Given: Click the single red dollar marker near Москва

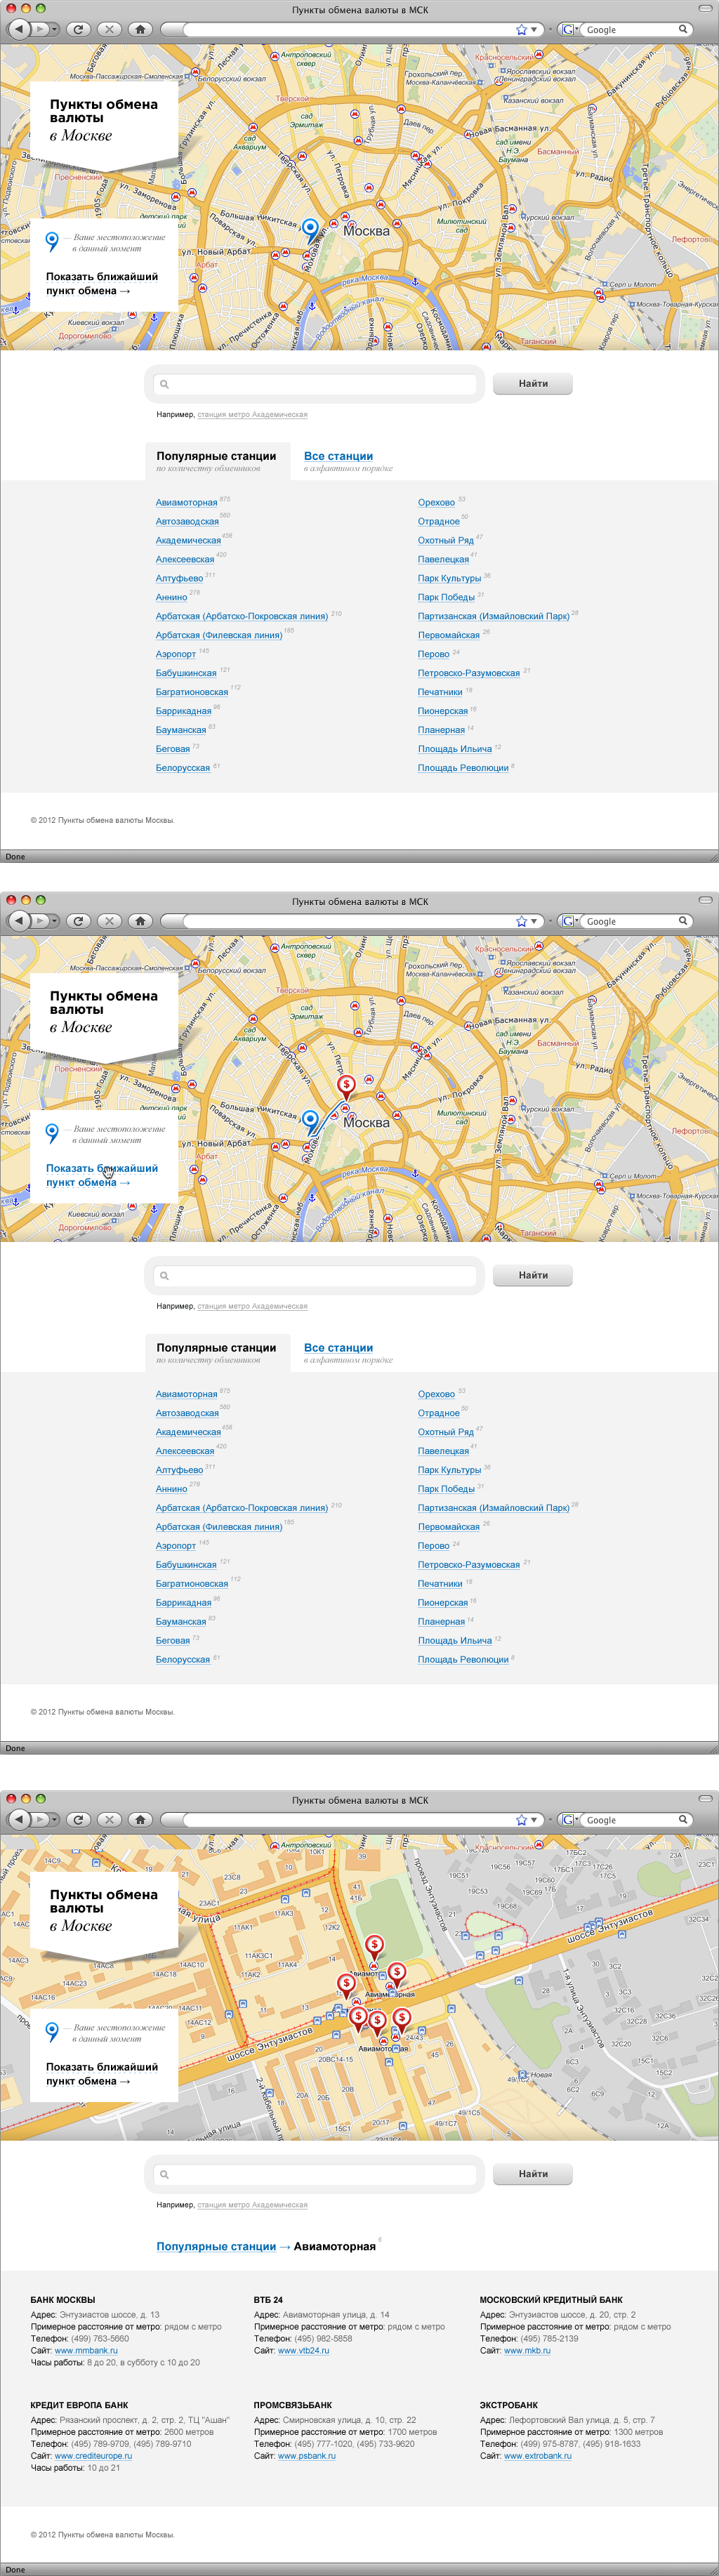Looking at the screenshot, I should pos(346,1085).
